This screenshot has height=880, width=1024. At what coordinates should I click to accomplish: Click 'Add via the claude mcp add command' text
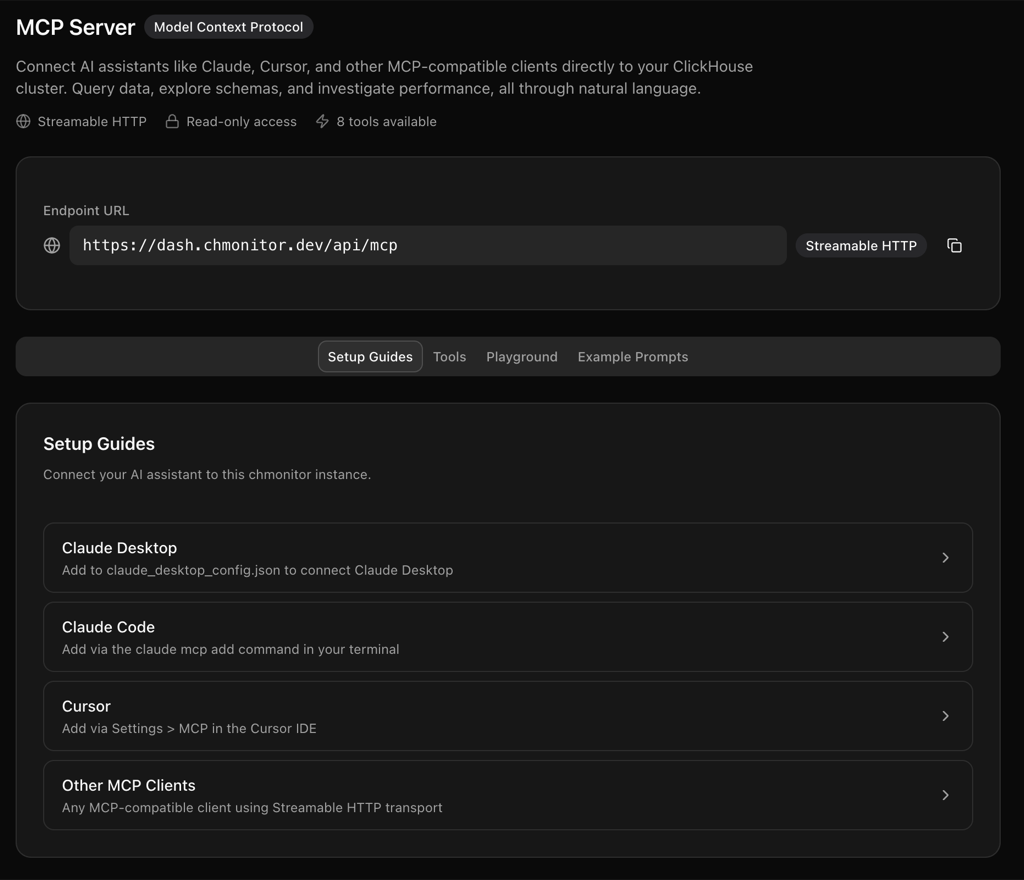[x=231, y=649]
